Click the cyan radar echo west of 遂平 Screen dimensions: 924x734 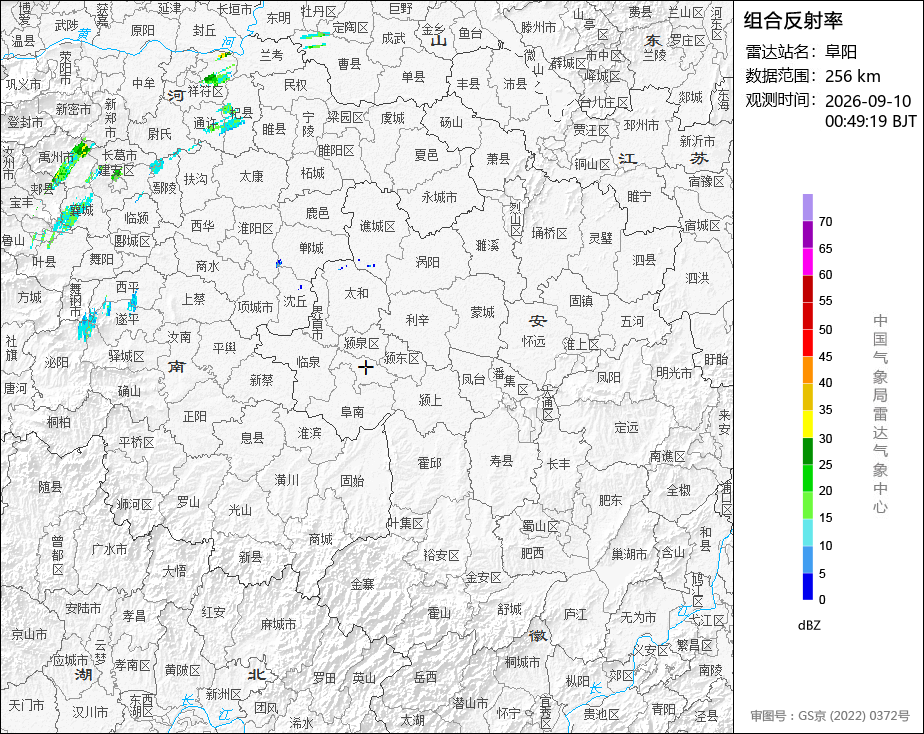click(87, 324)
